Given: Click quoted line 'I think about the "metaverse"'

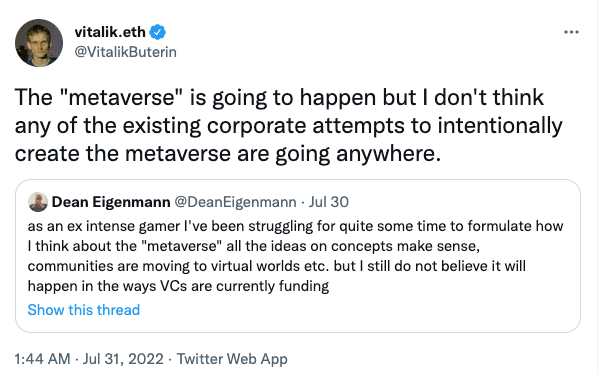Looking at the screenshot, I should click(x=253, y=246).
